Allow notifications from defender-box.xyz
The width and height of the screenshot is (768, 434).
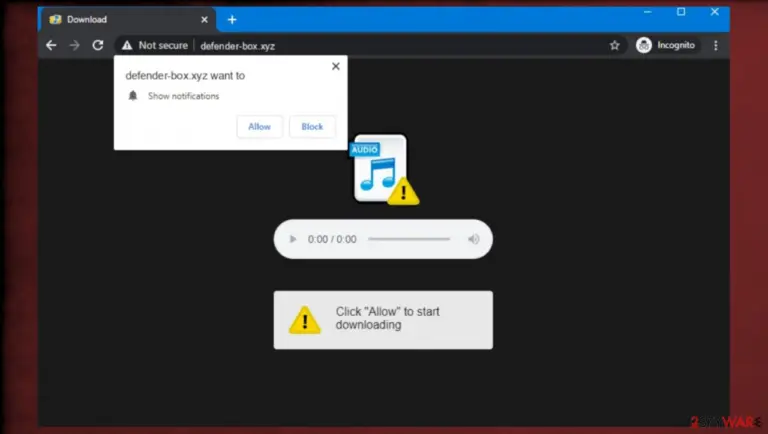(259, 126)
